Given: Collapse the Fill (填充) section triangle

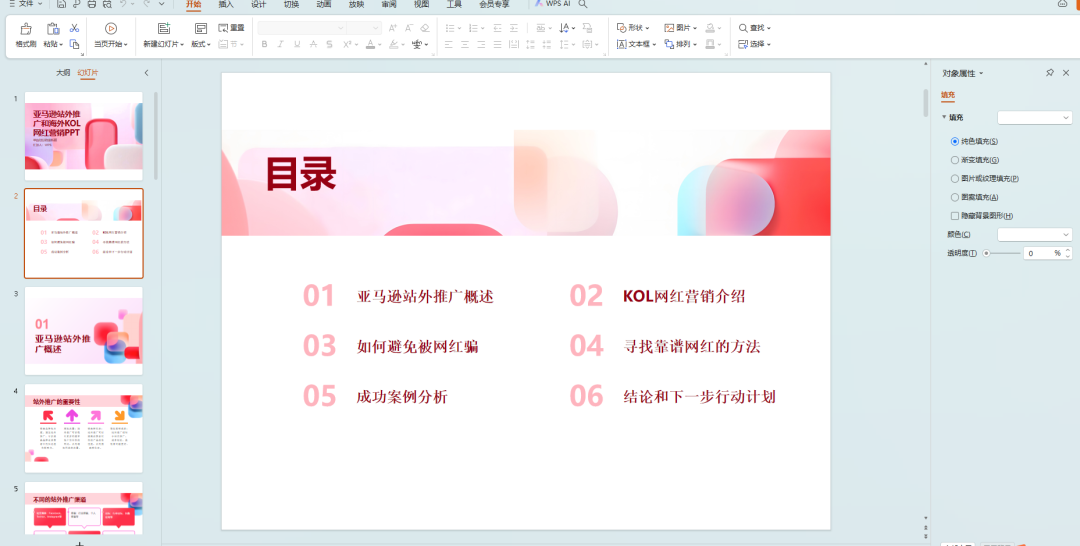Looking at the screenshot, I should 944,117.
